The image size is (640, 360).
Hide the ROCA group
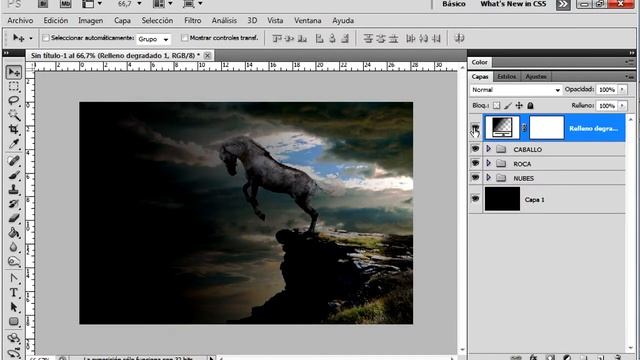point(475,163)
